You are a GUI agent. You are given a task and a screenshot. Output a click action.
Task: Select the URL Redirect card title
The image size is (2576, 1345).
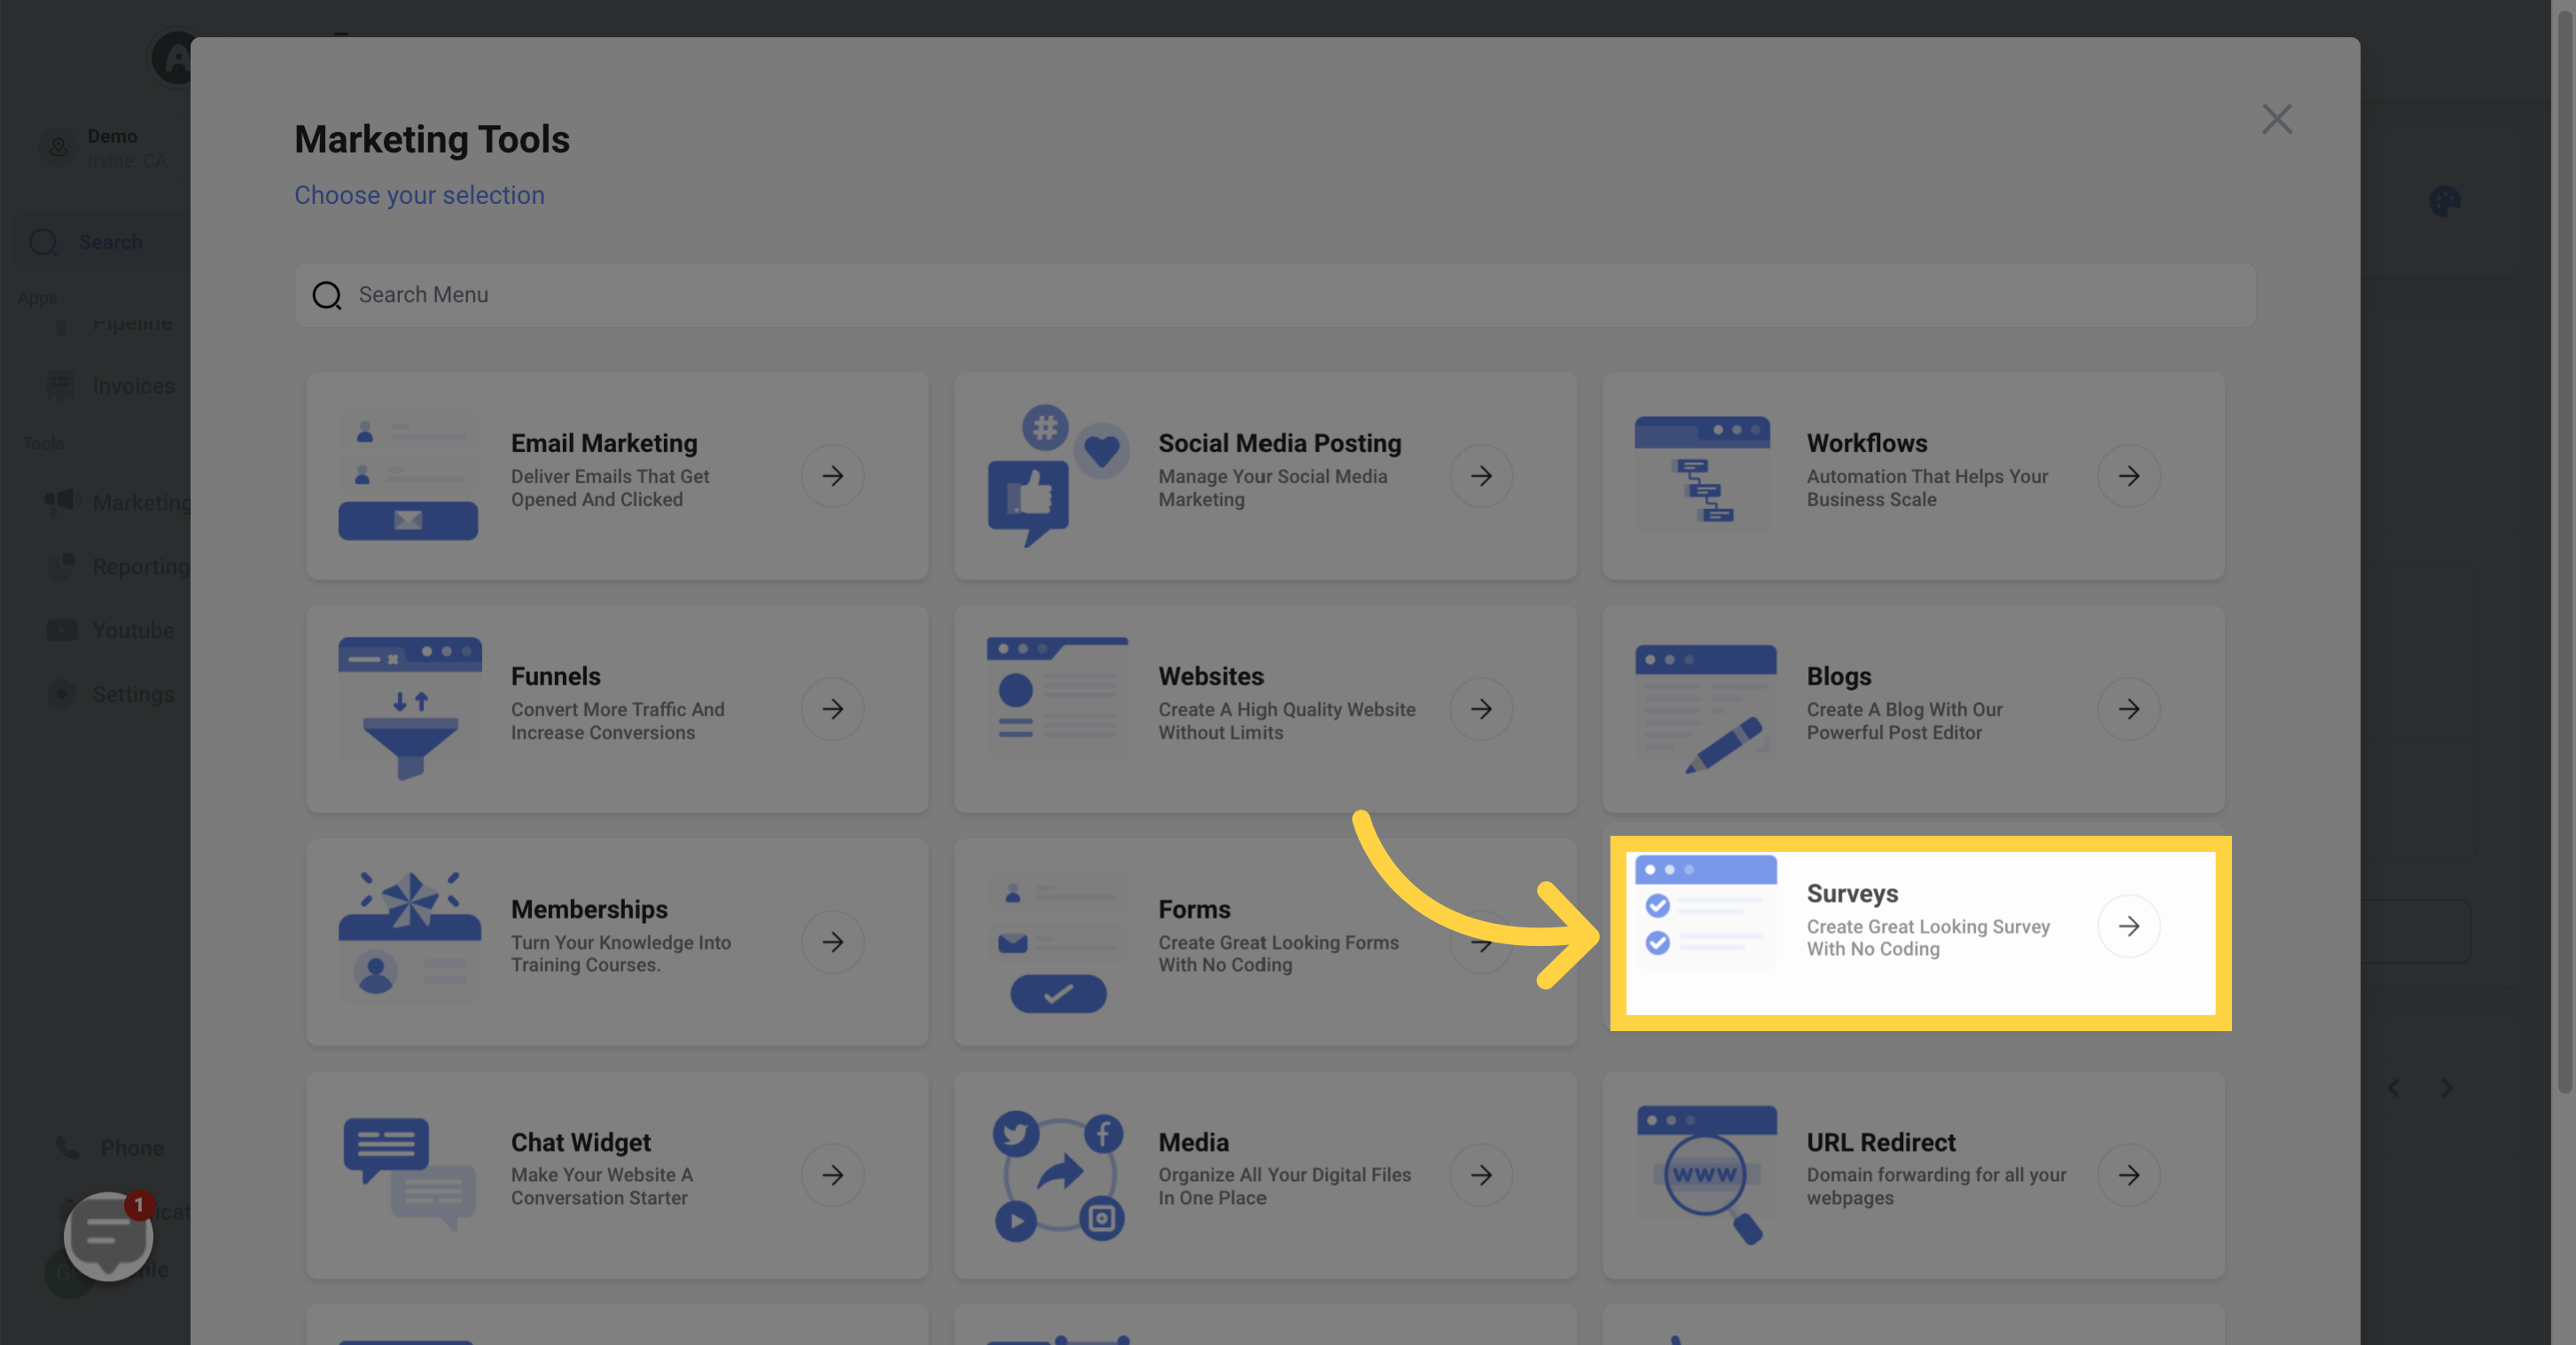[x=1880, y=1142]
